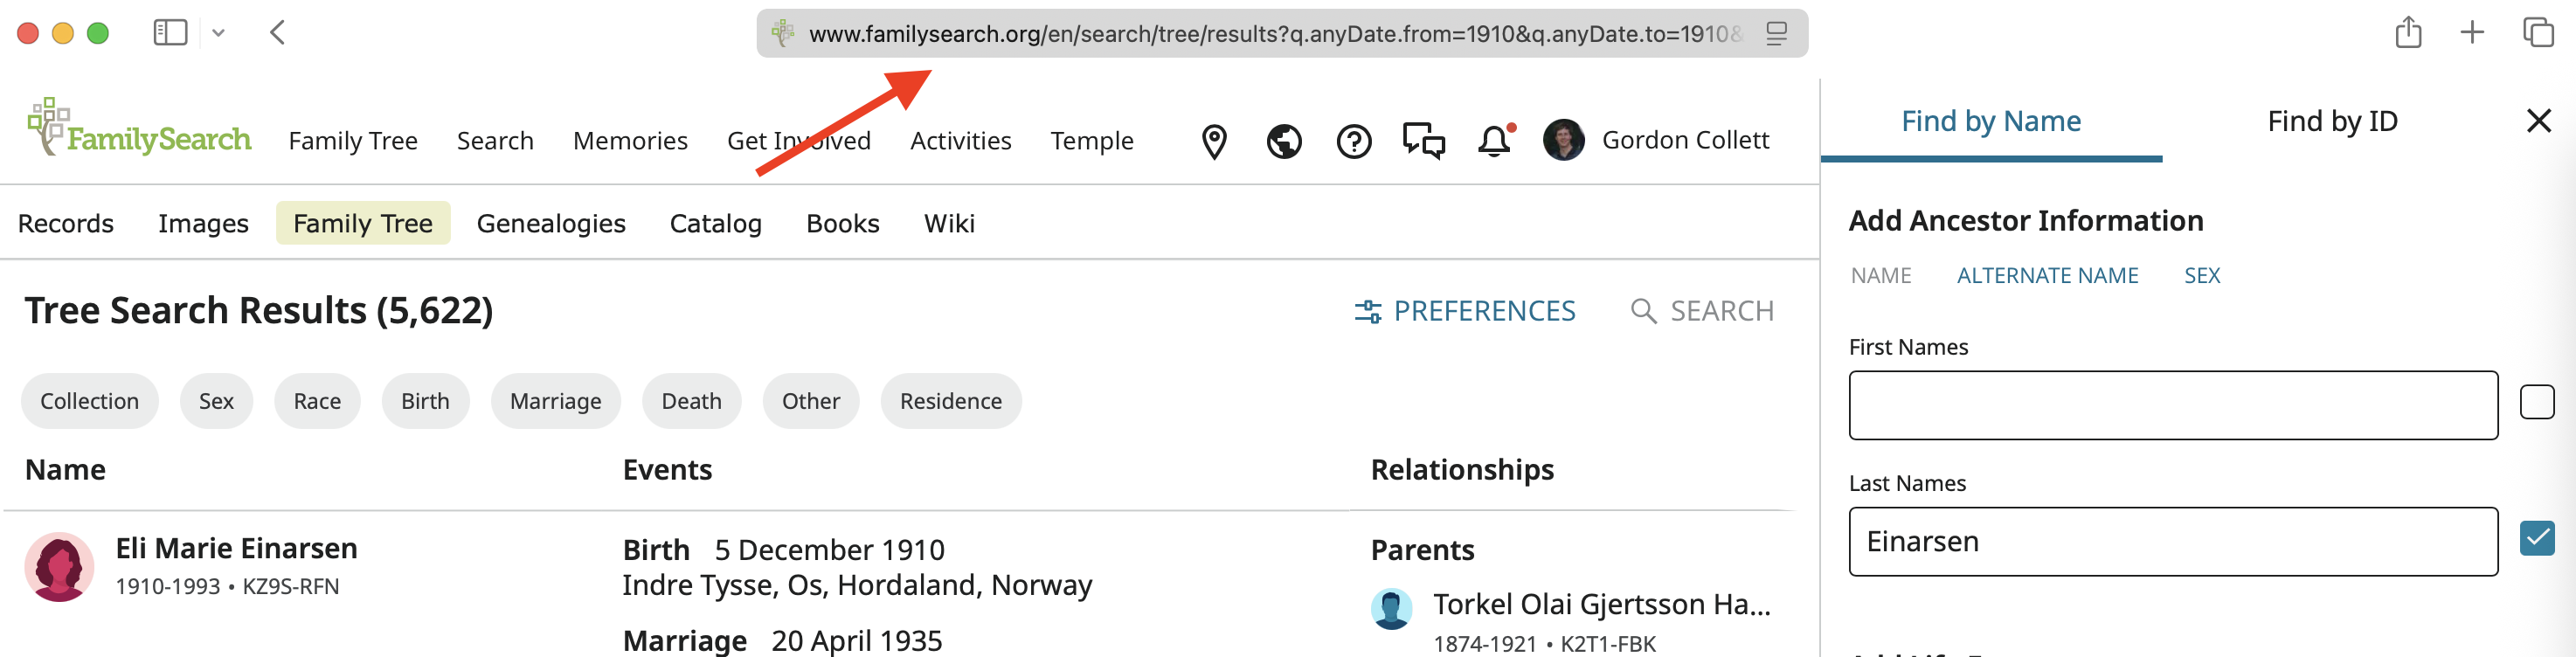
Task: Open the tab group chevron menu
Action: [219, 32]
